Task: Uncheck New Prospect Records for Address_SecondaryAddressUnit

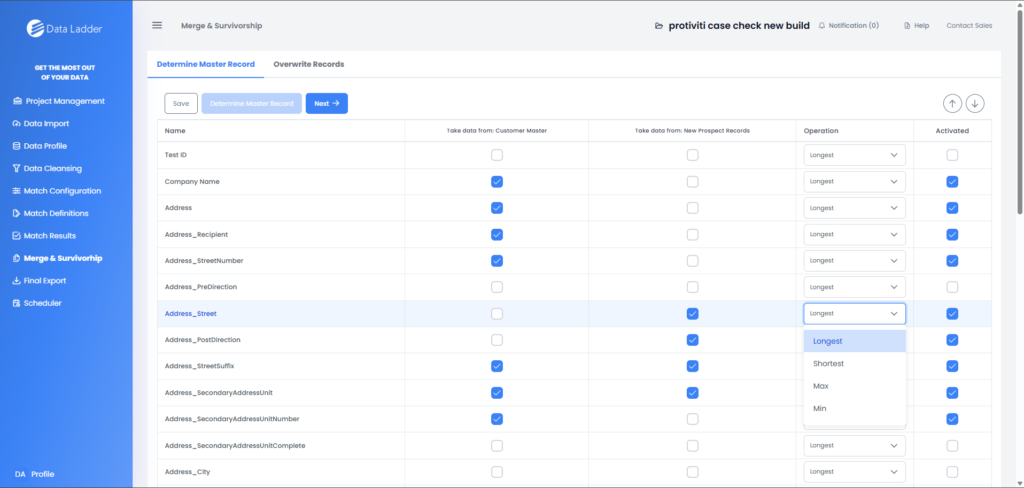Action: [x=692, y=393]
